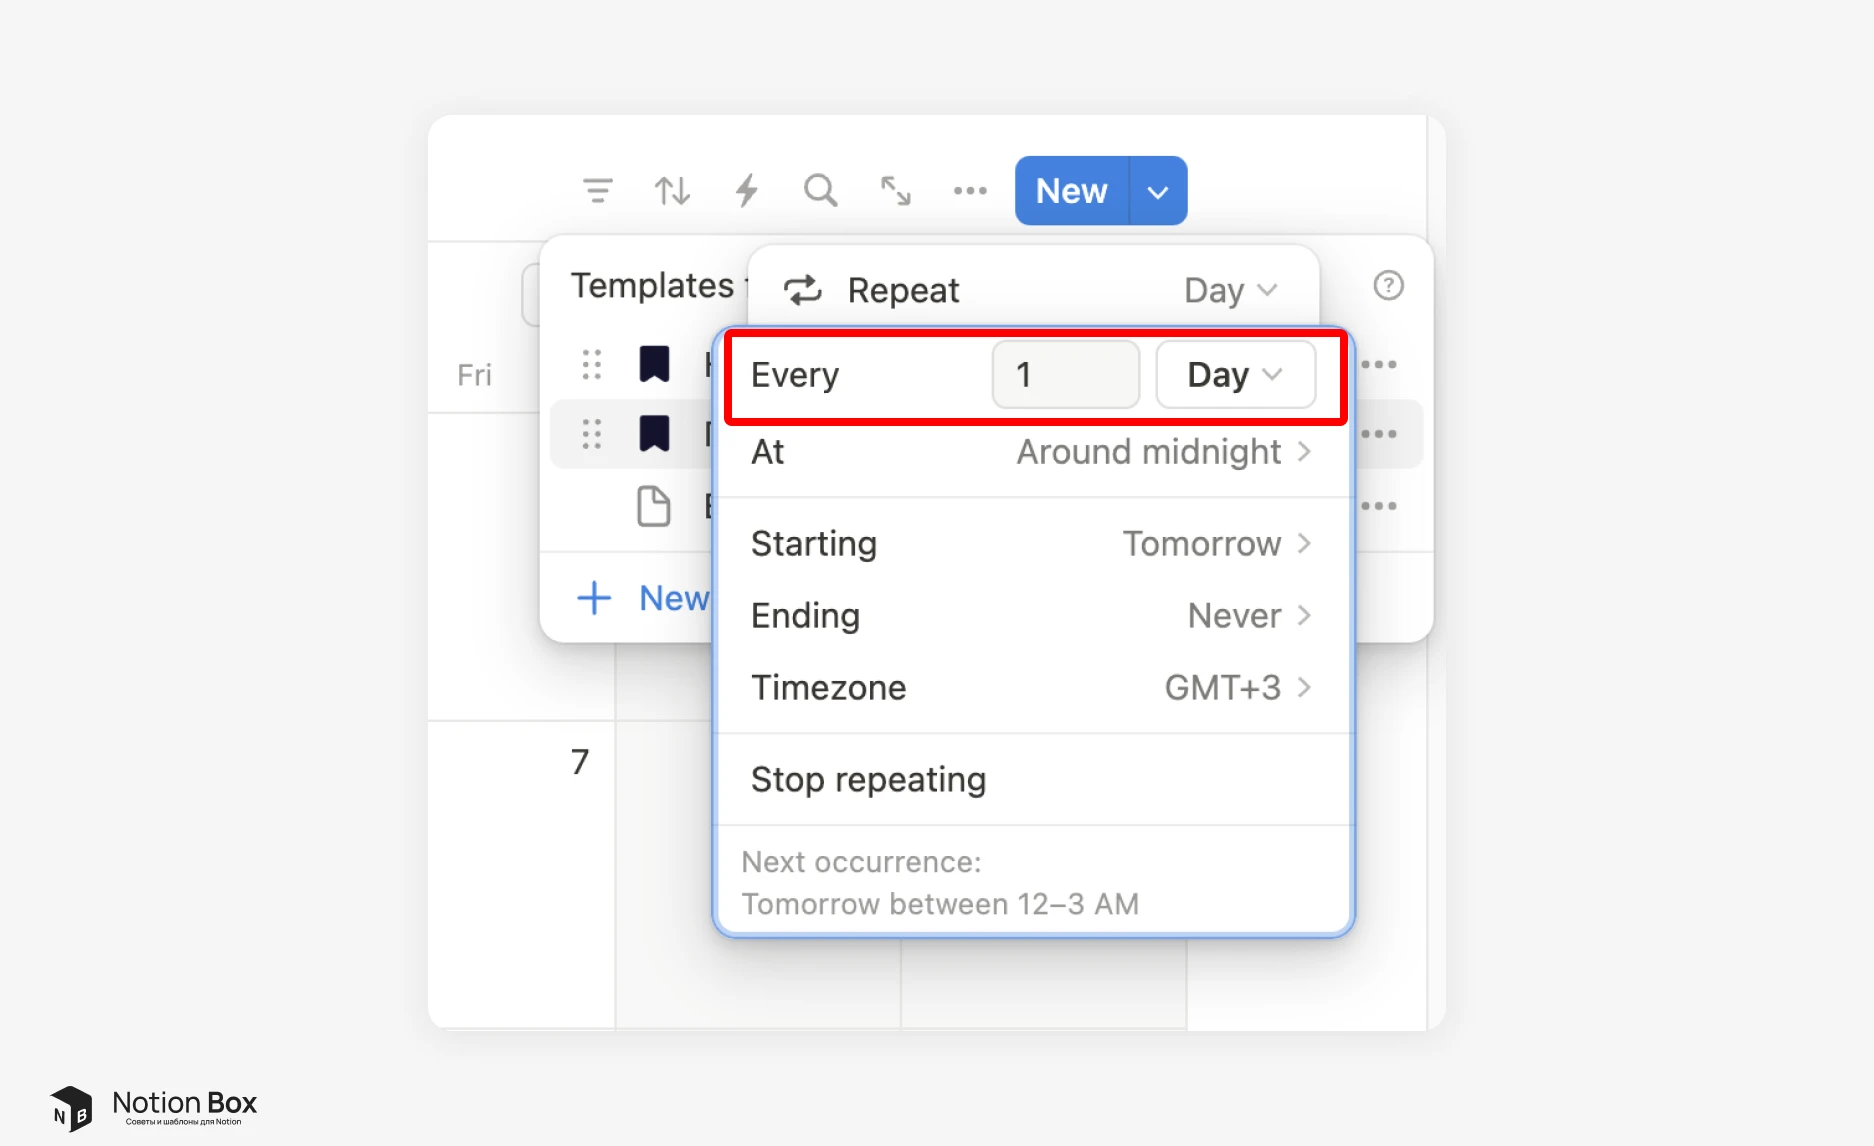Click Stop repeating
Image resolution: width=1874 pixels, height=1146 pixels.
pos(868,780)
